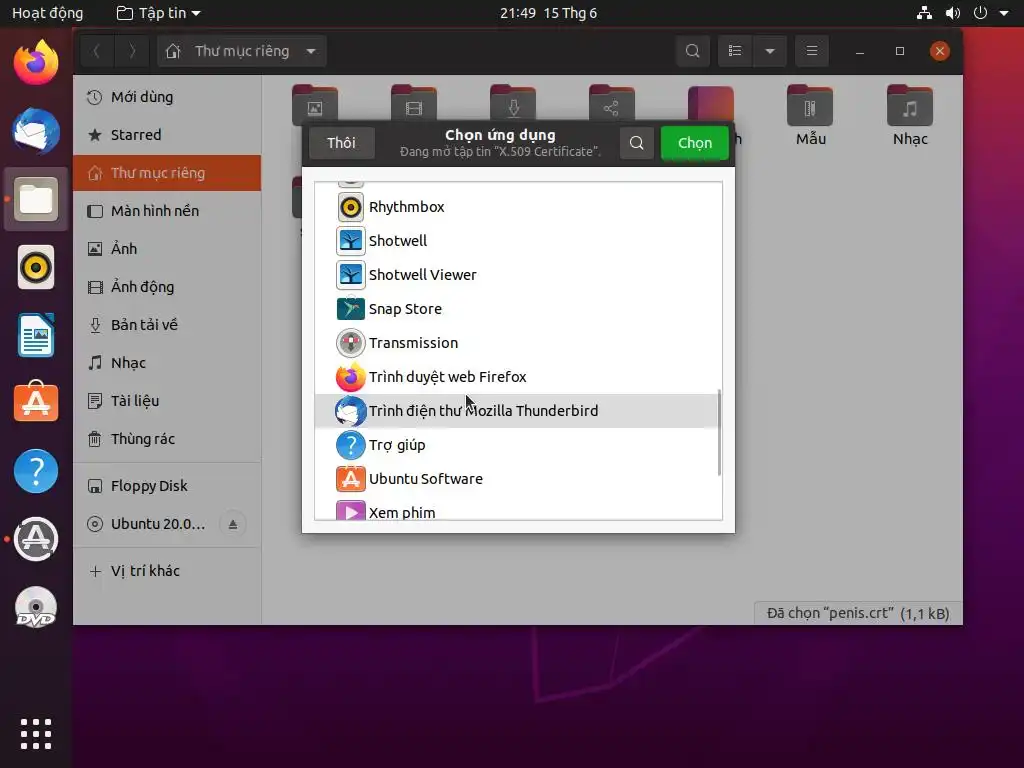Viewport: 1024px width, 768px height.
Task: Click the videos folder thumbnail
Action: pos(414,104)
